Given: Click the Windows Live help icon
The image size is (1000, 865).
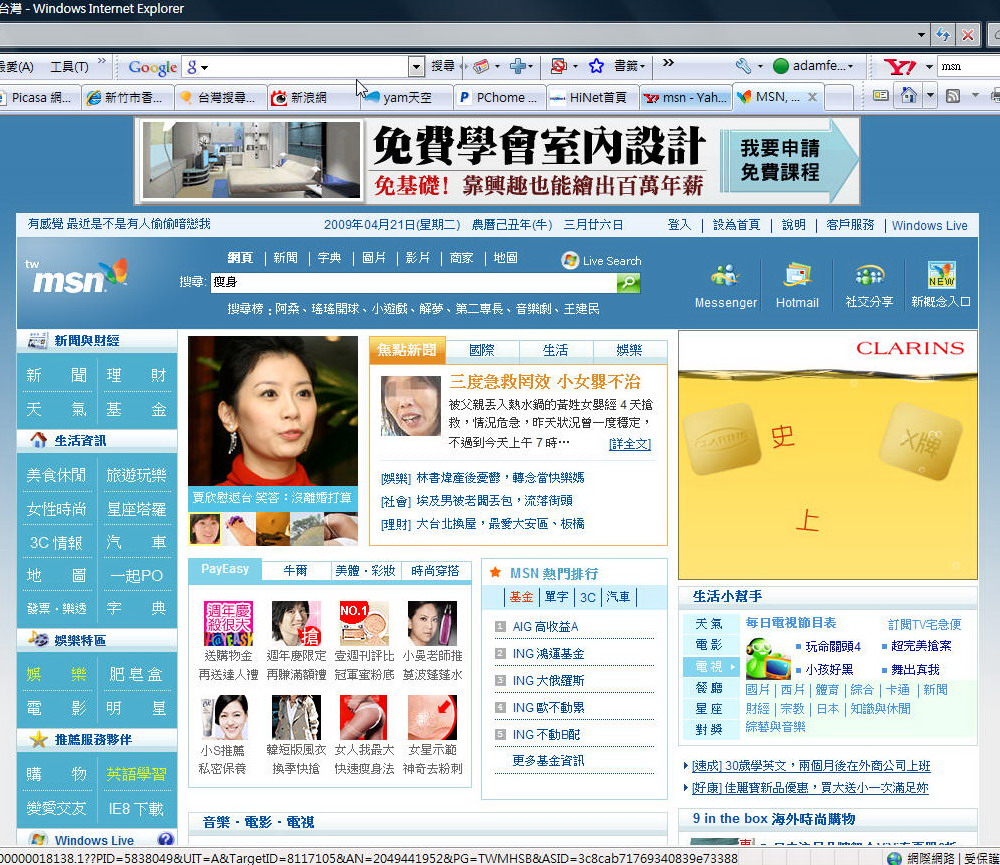Looking at the screenshot, I should click(166, 839).
